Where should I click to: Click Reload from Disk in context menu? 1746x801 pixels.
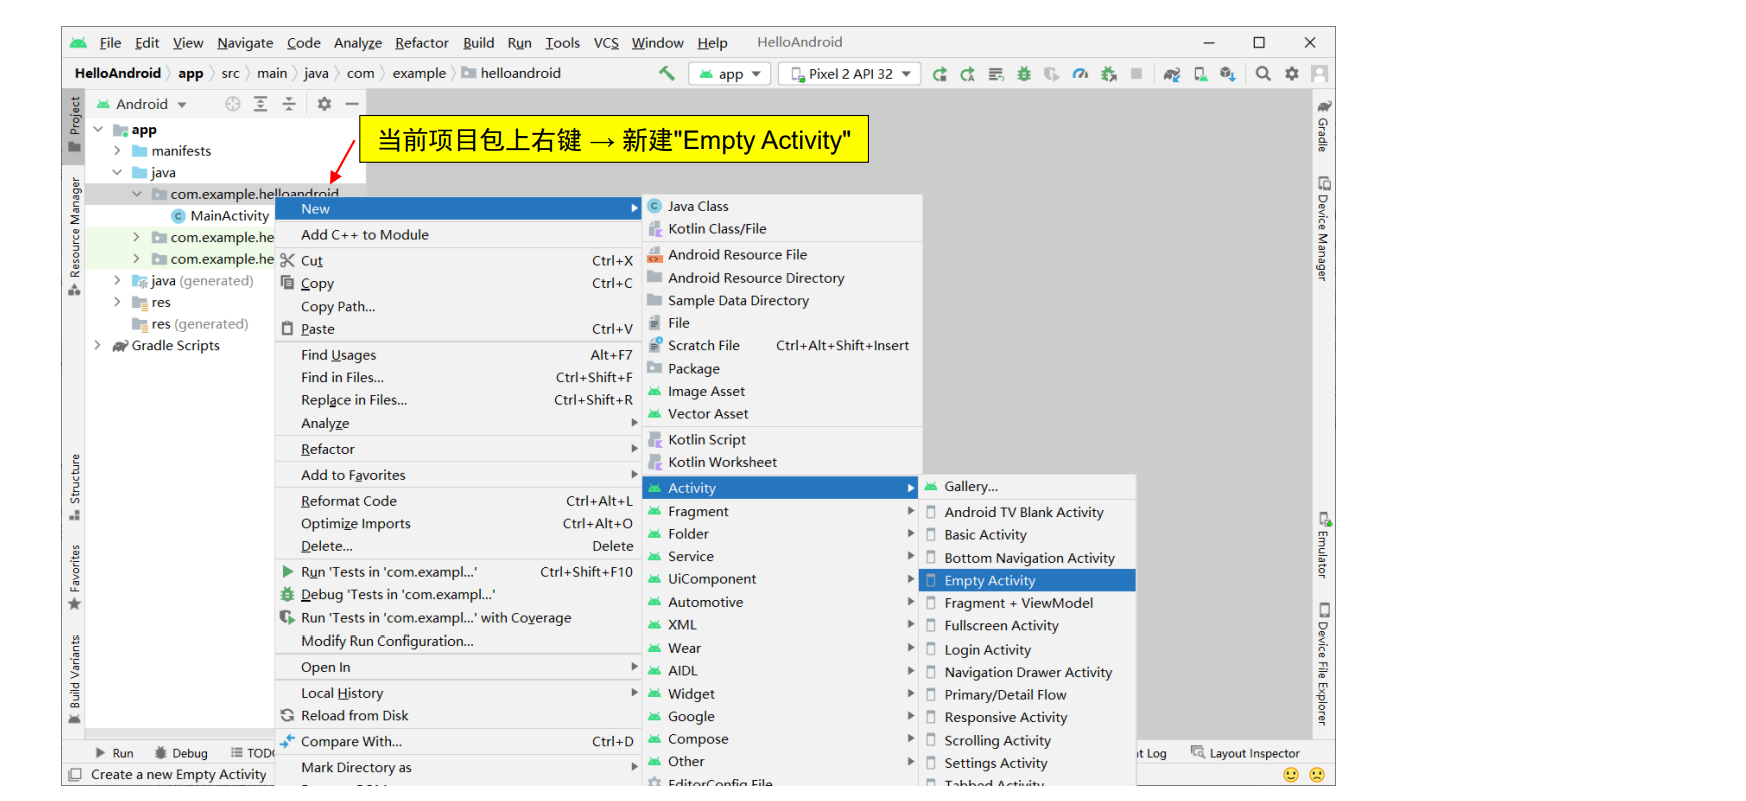pos(458,716)
